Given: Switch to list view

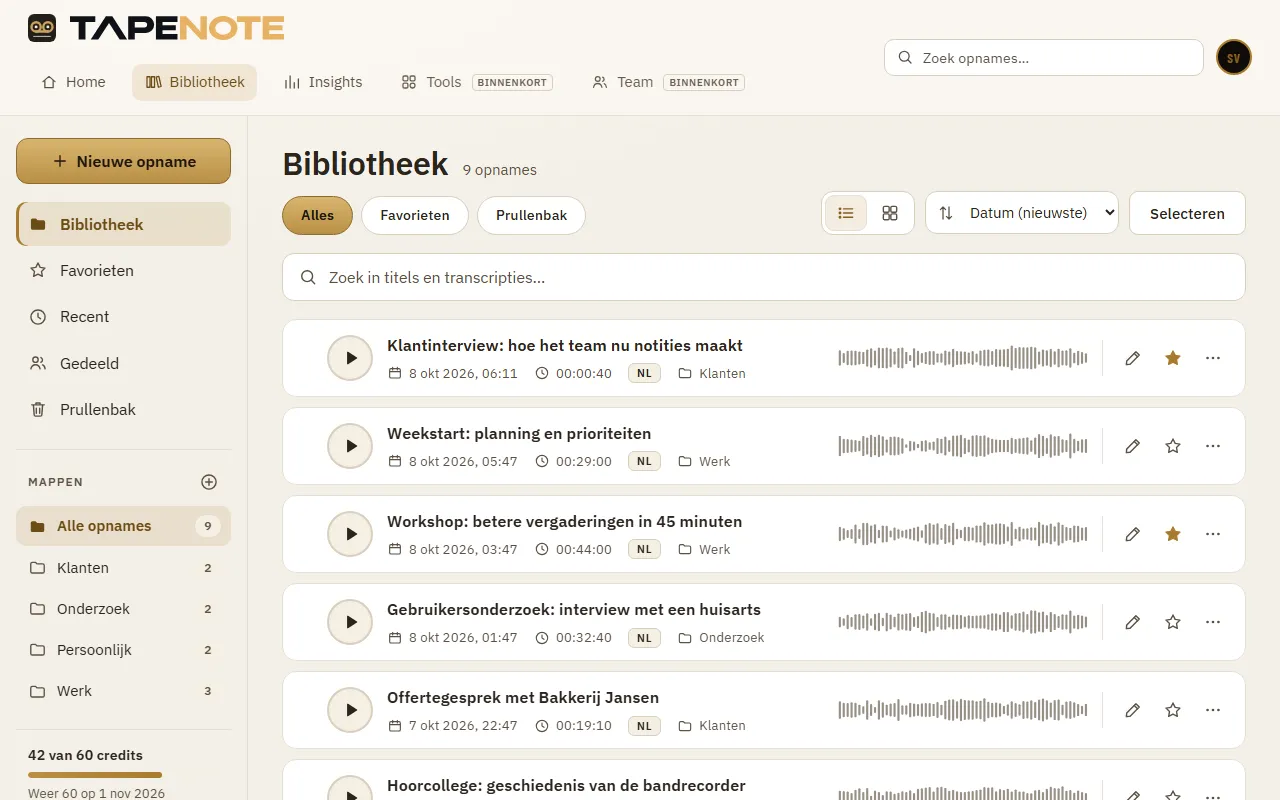Looking at the screenshot, I should click(846, 213).
